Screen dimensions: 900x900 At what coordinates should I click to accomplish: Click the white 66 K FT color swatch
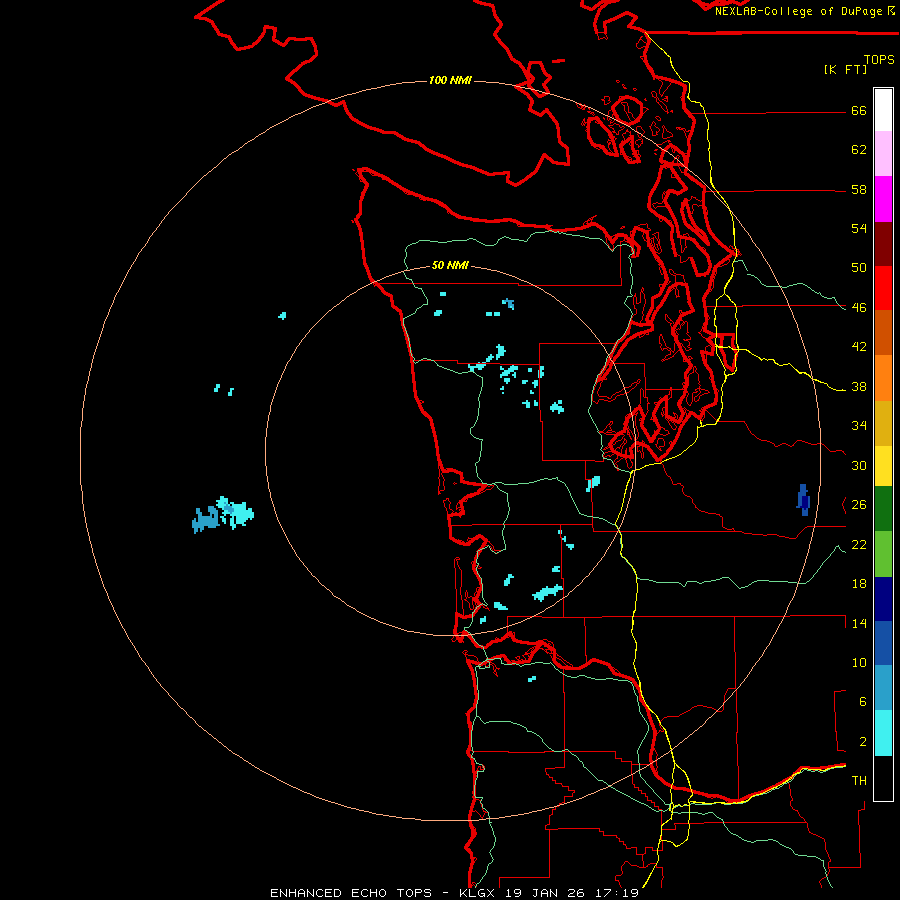pyautogui.click(x=883, y=110)
